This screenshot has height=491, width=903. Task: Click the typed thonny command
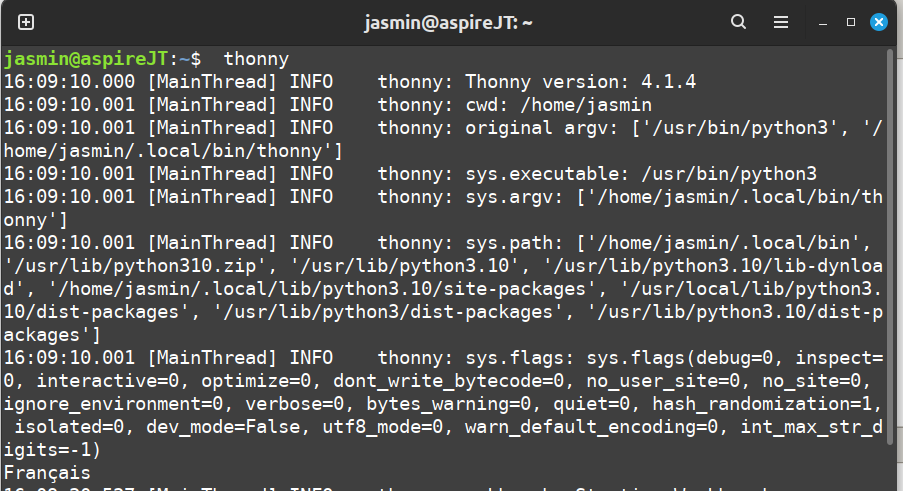(256, 59)
